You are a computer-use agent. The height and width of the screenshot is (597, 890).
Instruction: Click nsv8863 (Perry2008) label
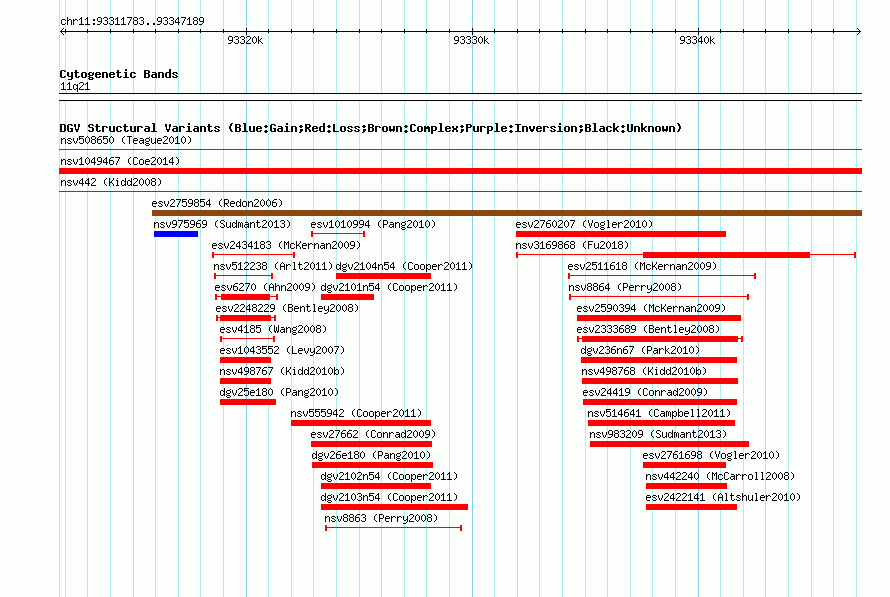point(381,518)
